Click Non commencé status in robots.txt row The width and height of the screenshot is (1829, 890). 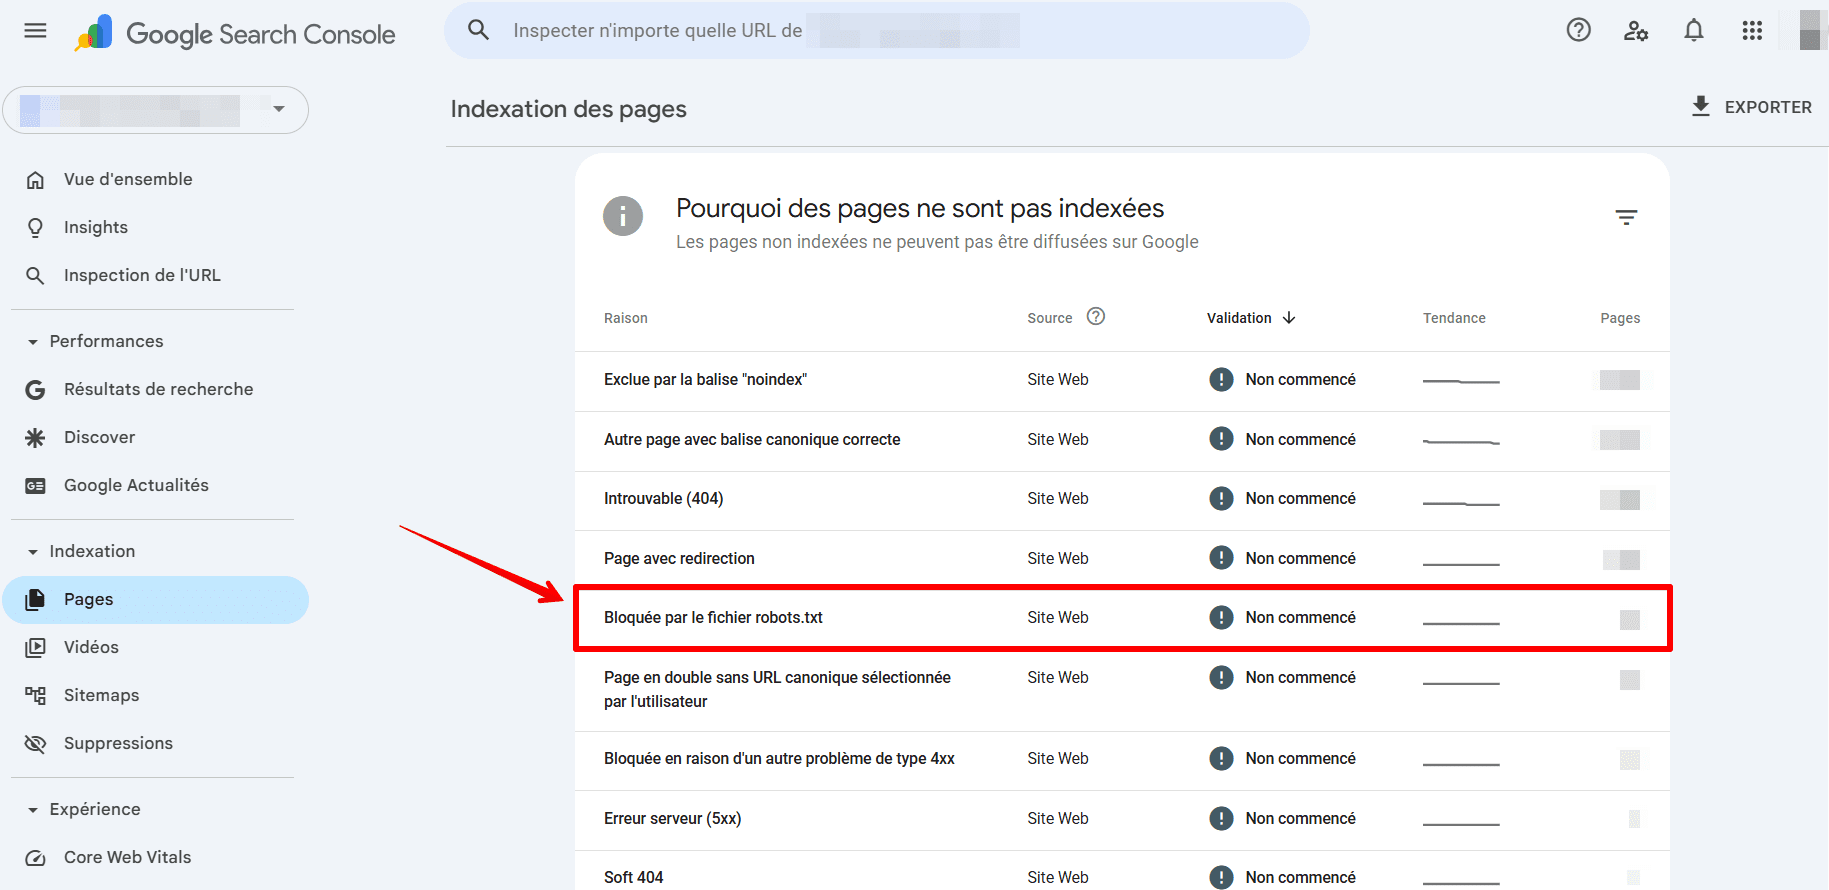(1300, 618)
